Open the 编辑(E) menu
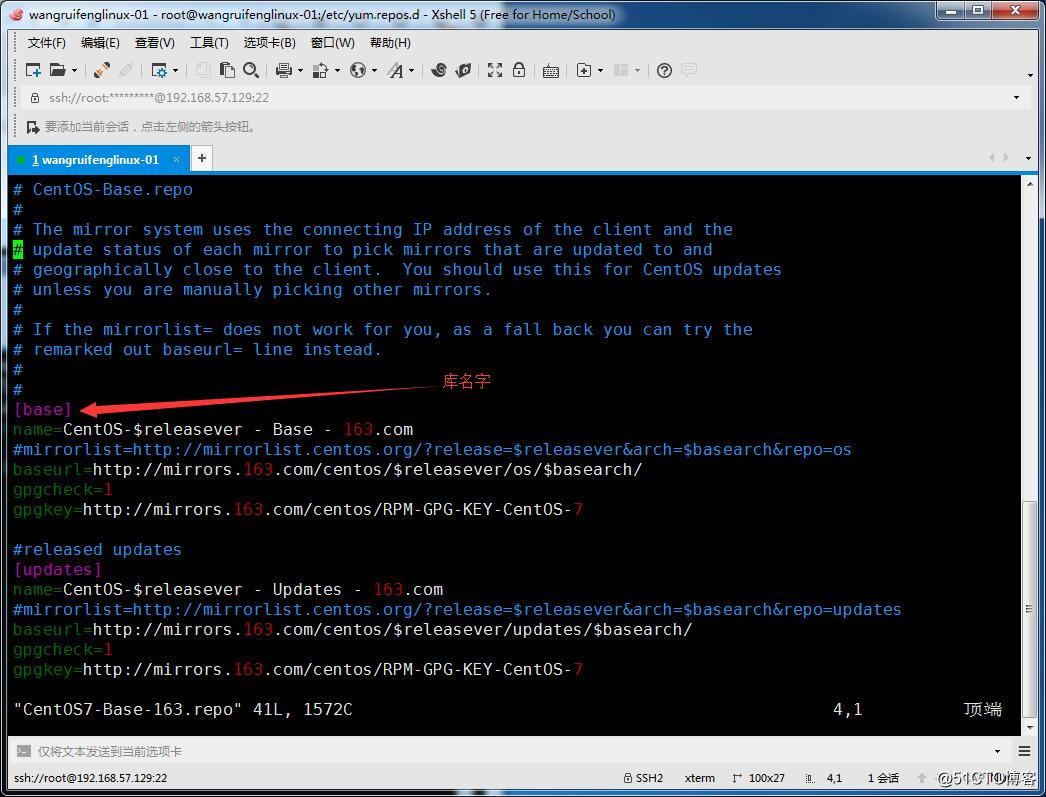The height and width of the screenshot is (797, 1046). coord(100,43)
